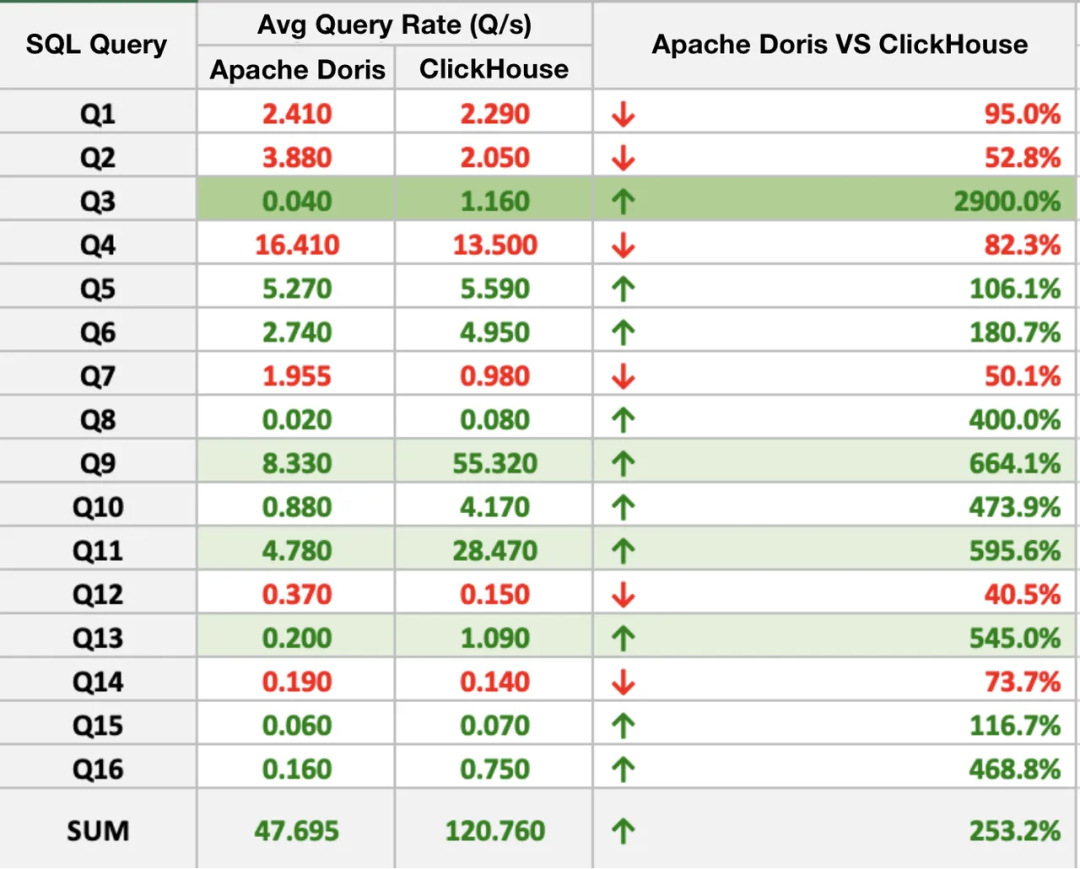The height and width of the screenshot is (869, 1080).
Task: Click the Apache Doris value 16.410
Action: coord(297,244)
